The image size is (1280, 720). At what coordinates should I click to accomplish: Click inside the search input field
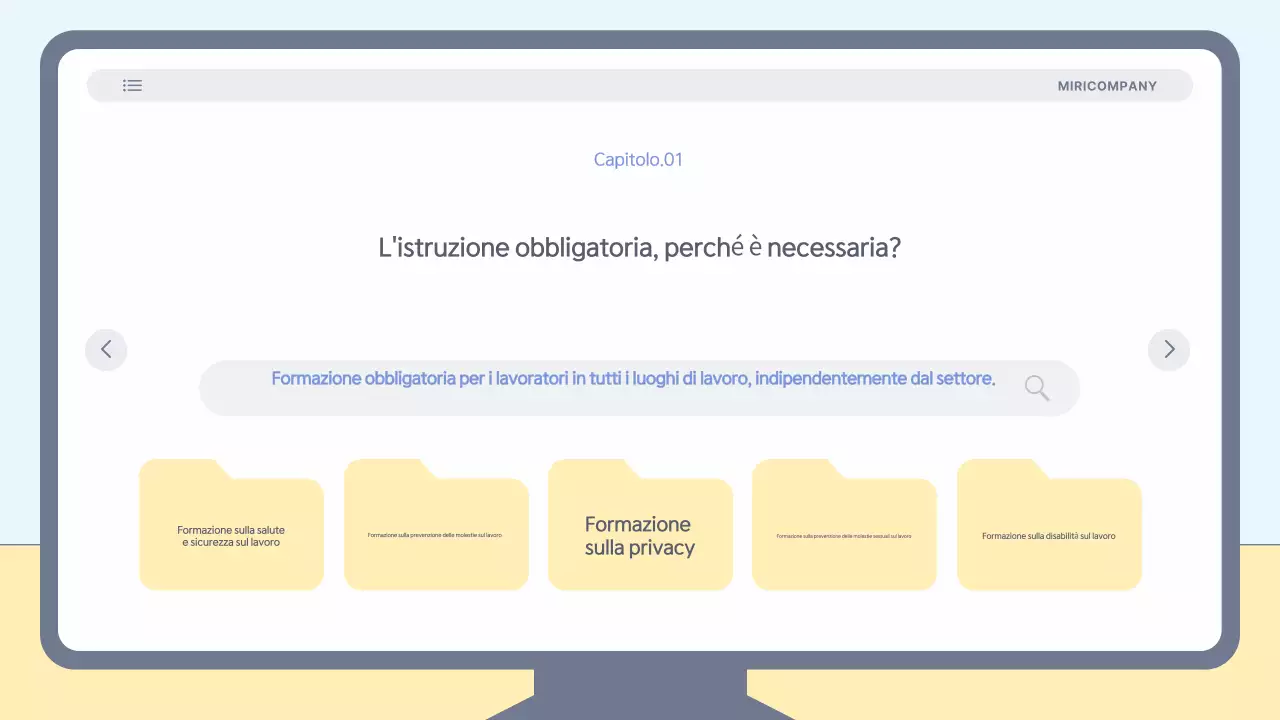(x=633, y=388)
